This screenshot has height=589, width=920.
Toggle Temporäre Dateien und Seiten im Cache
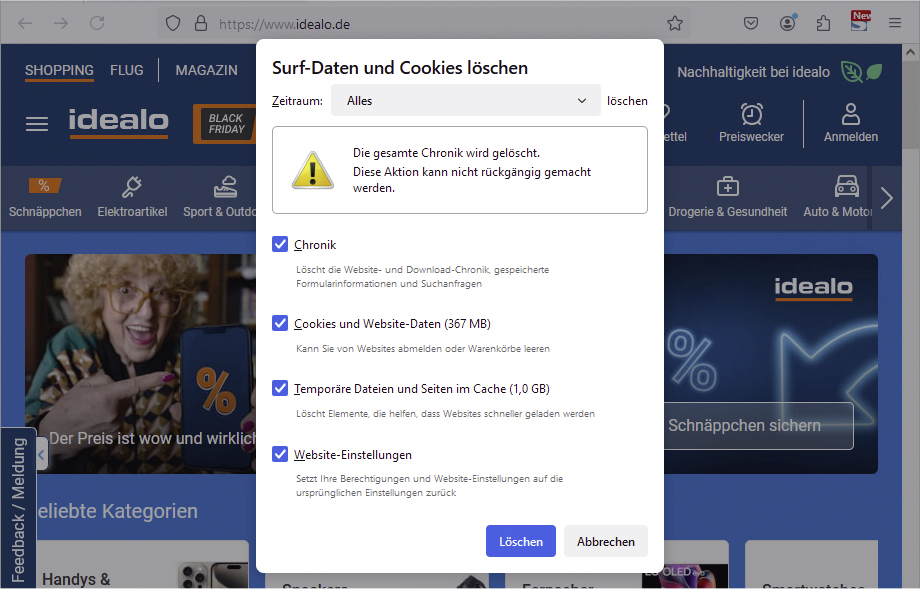280,388
